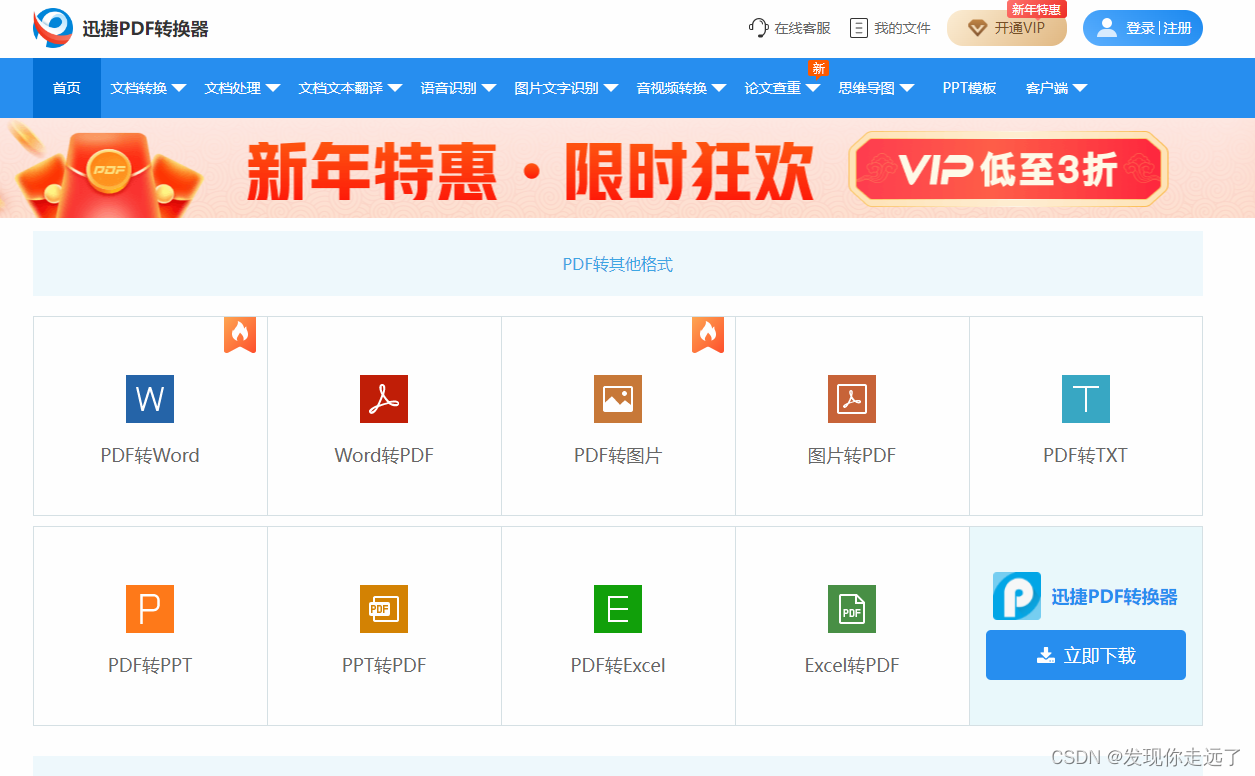Click the 登录 link
This screenshot has height=776, width=1255.
click(1140, 28)
